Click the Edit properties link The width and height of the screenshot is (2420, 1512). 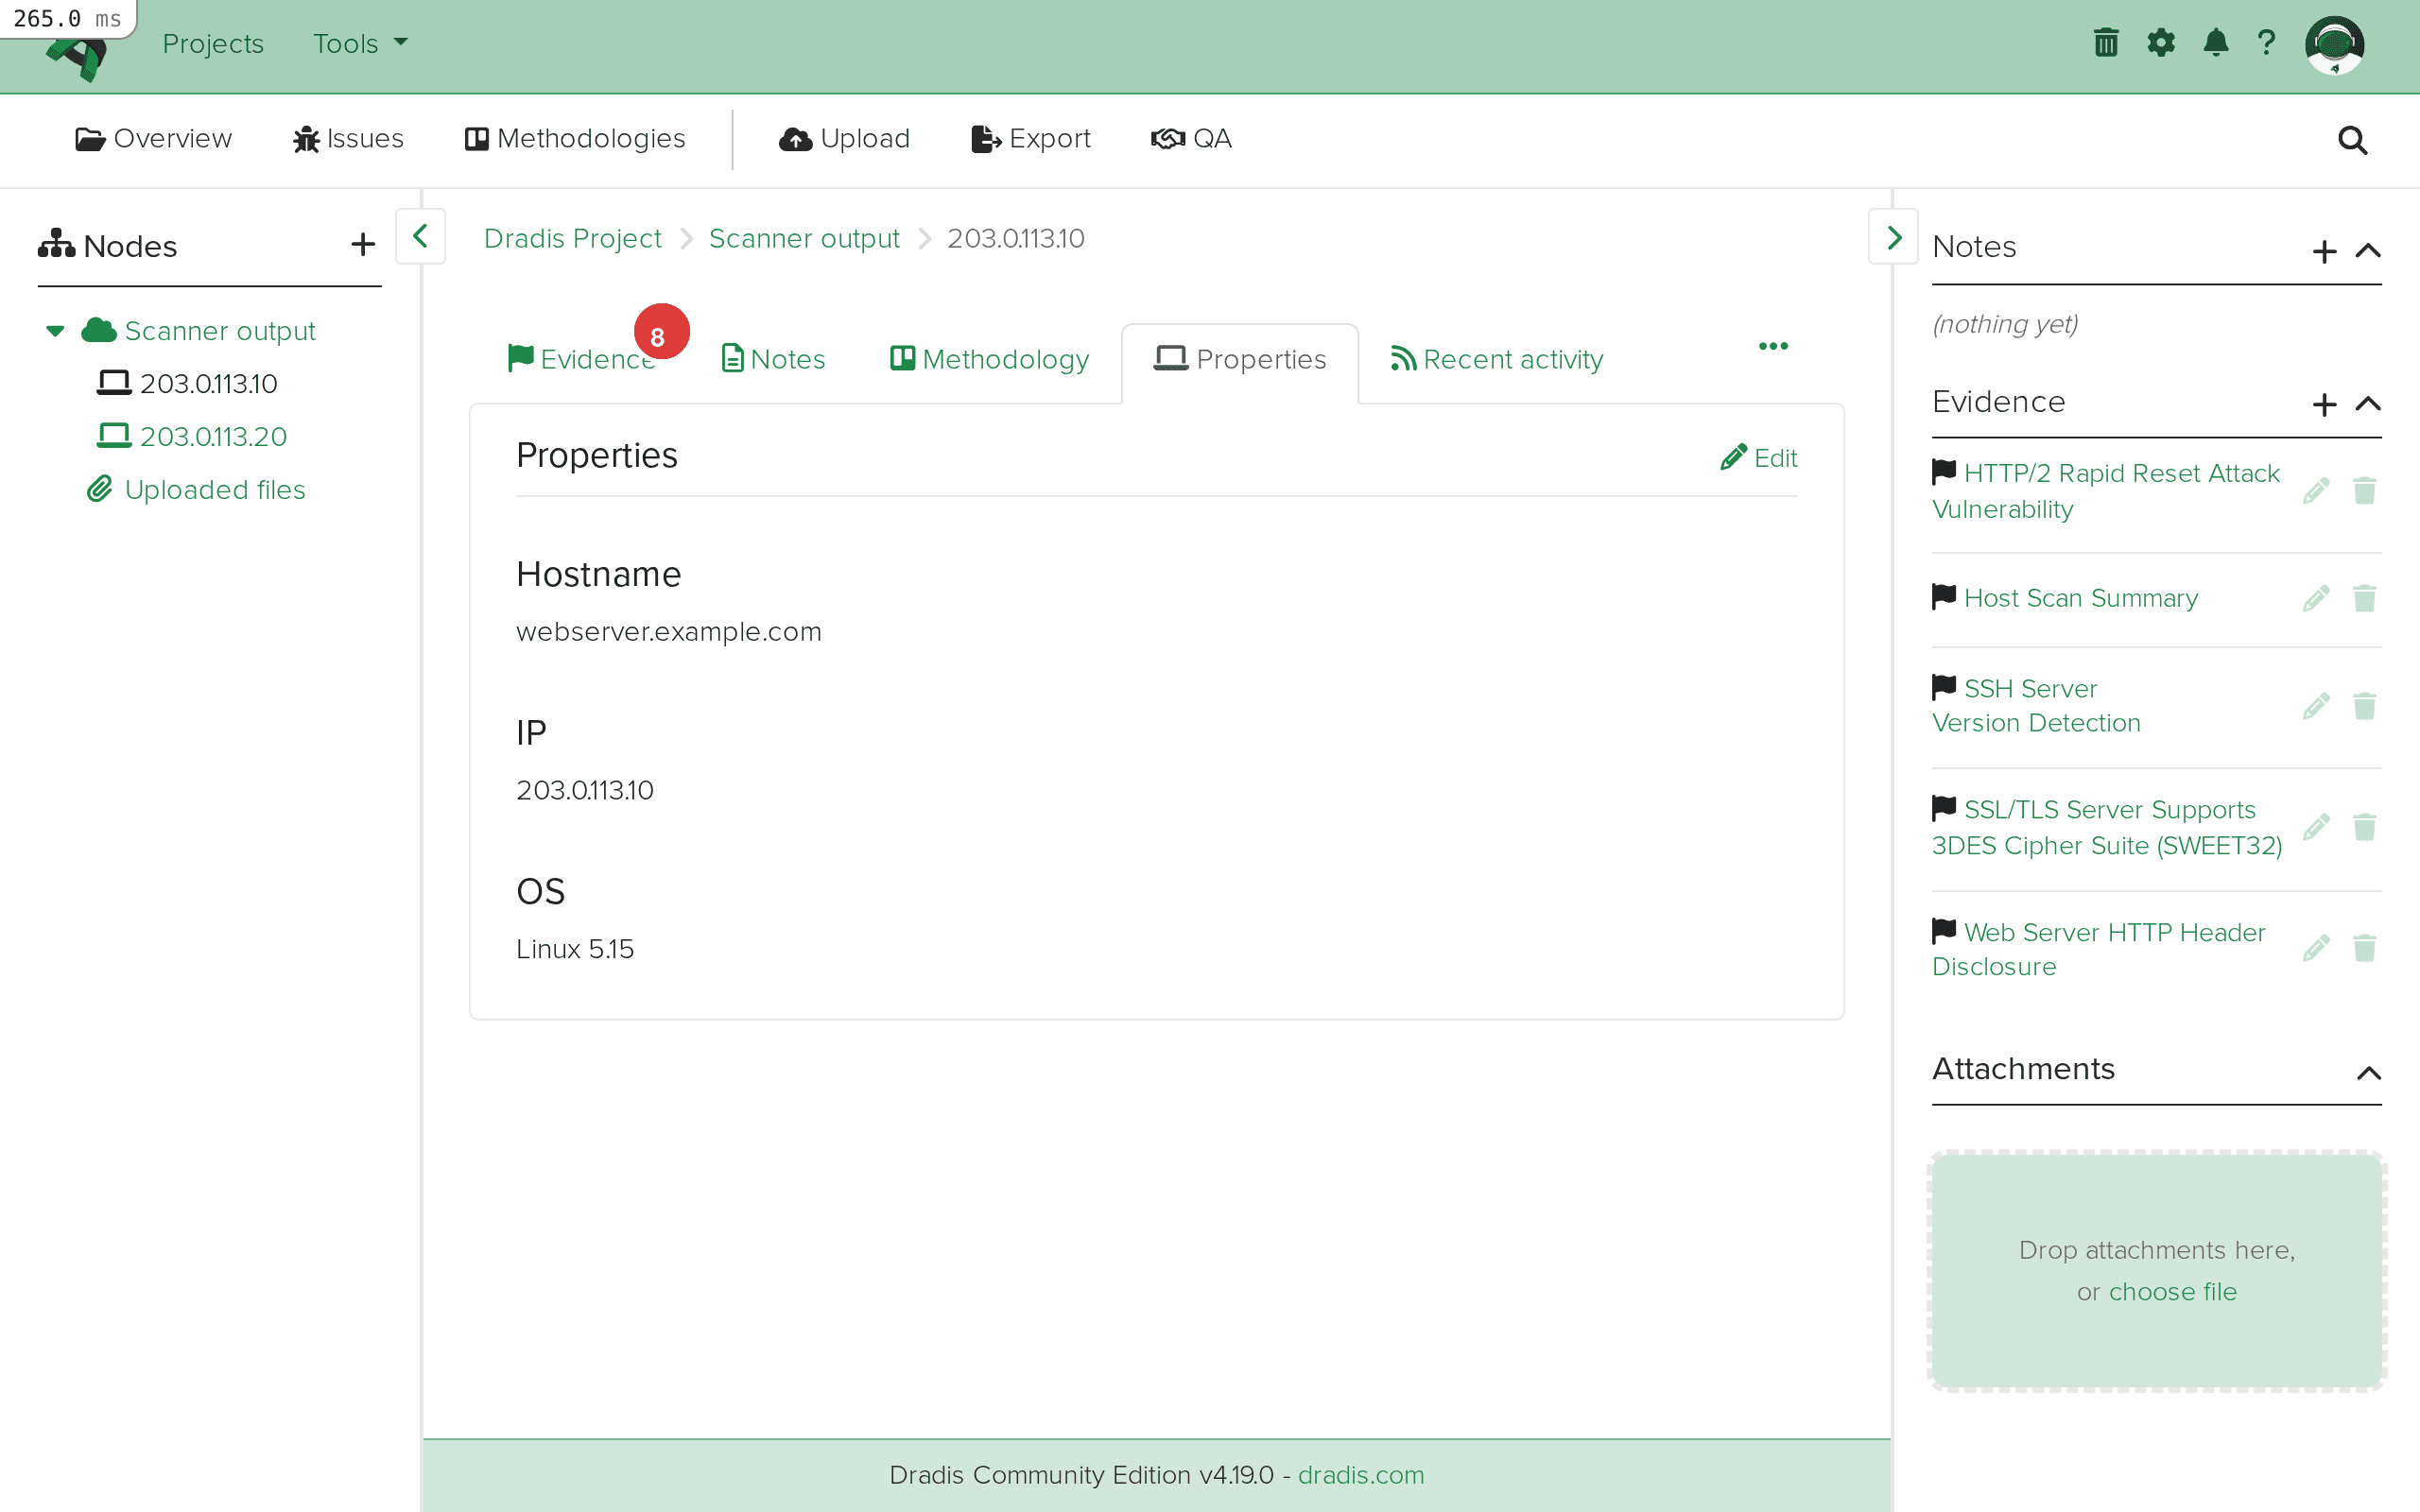tap(1759, 458)
